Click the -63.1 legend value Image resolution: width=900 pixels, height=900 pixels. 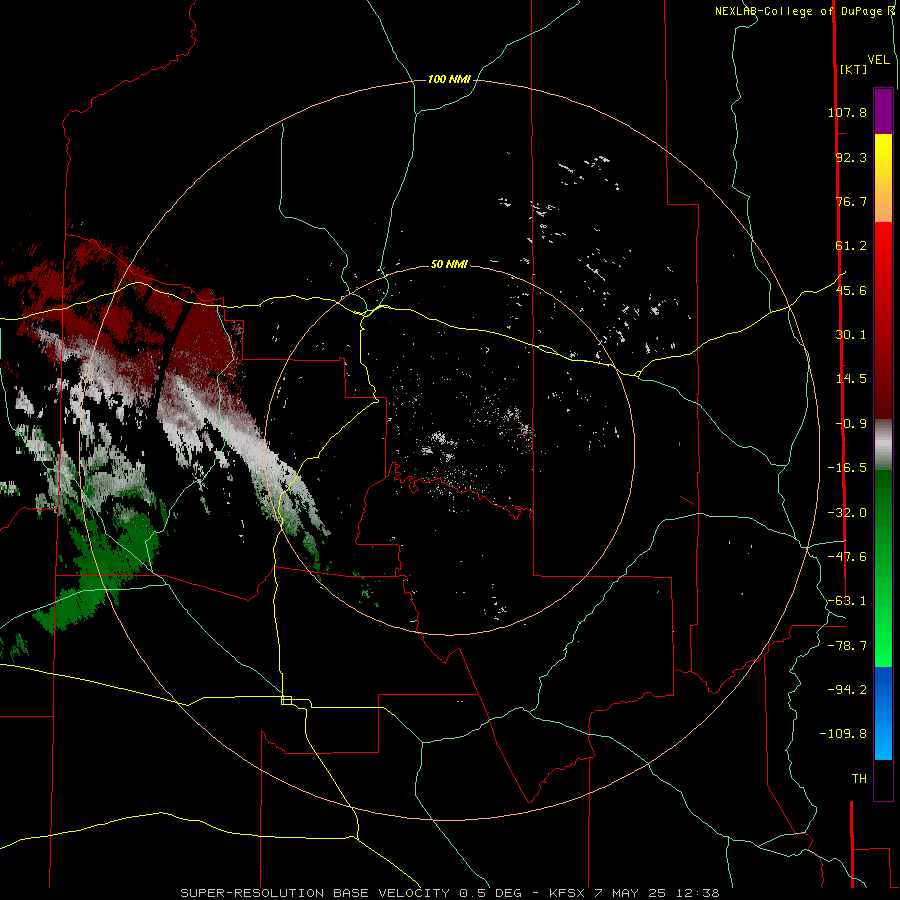(847, 601)
